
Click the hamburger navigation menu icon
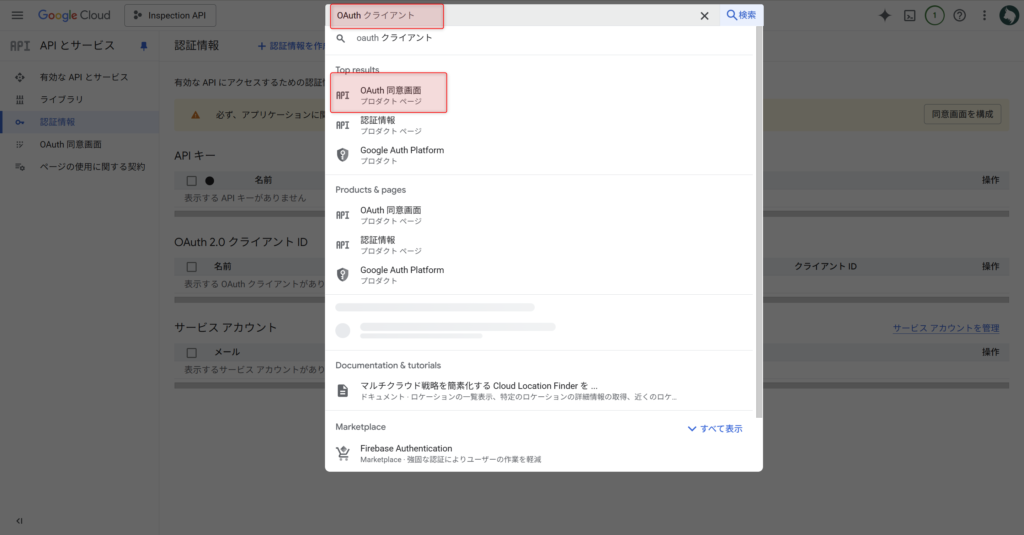[17, 16]
